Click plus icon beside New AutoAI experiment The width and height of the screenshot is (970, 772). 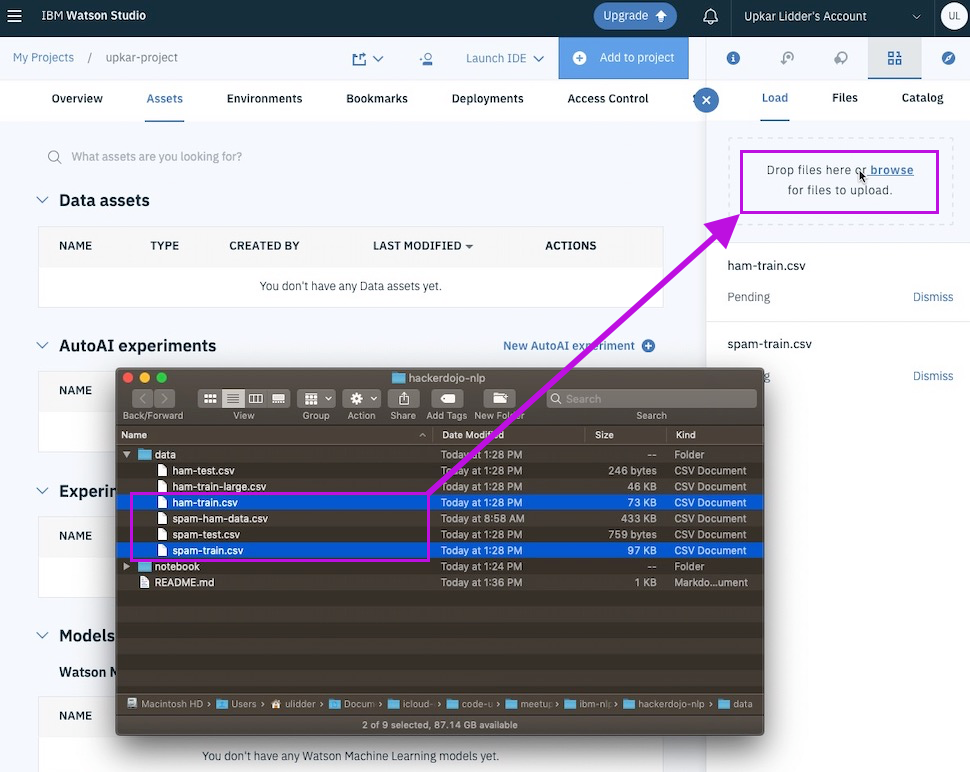648,346
